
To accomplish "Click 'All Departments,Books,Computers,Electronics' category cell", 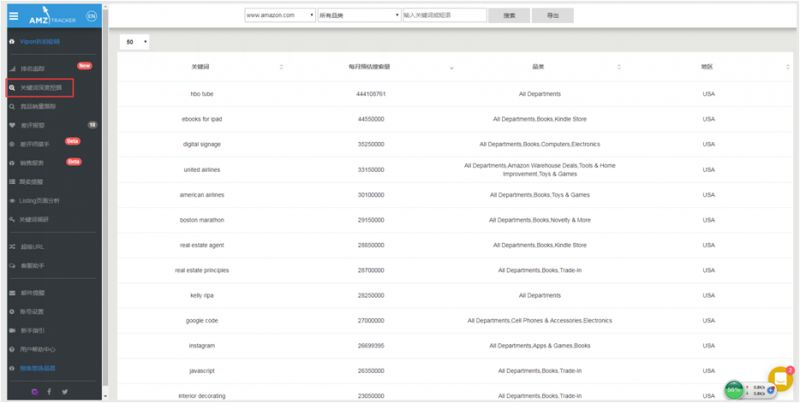I will 540,144.
